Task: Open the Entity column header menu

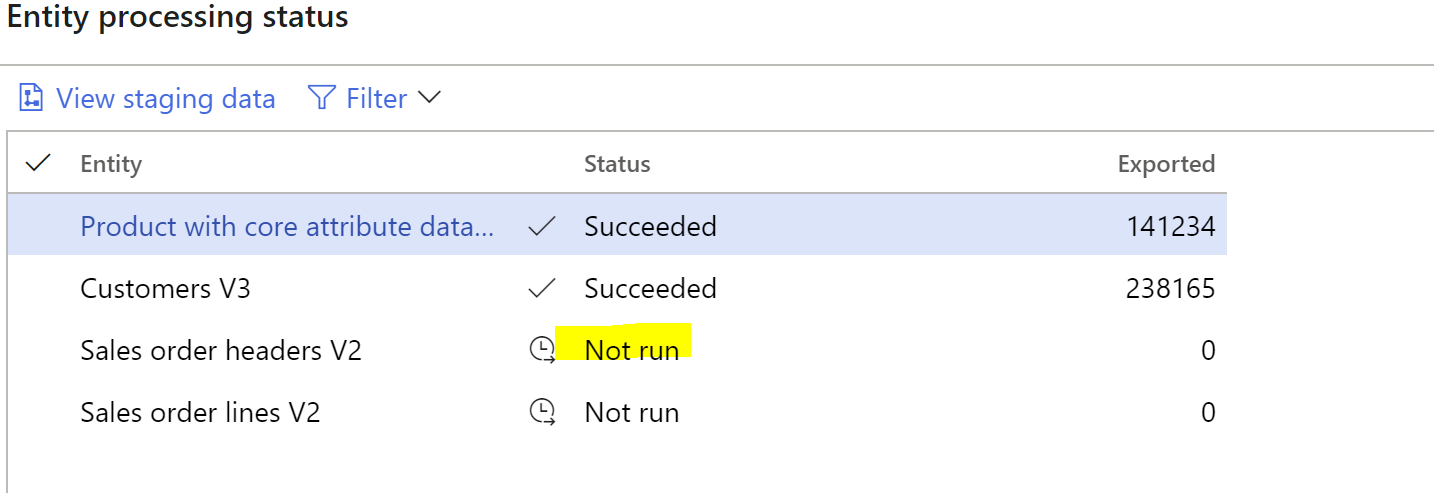Action: (111, 164)
